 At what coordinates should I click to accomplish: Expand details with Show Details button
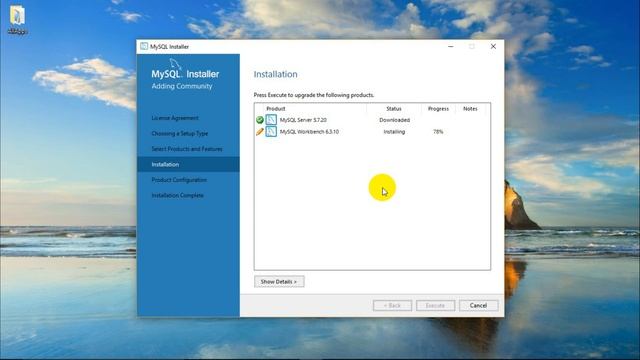[x=279, y=282]
